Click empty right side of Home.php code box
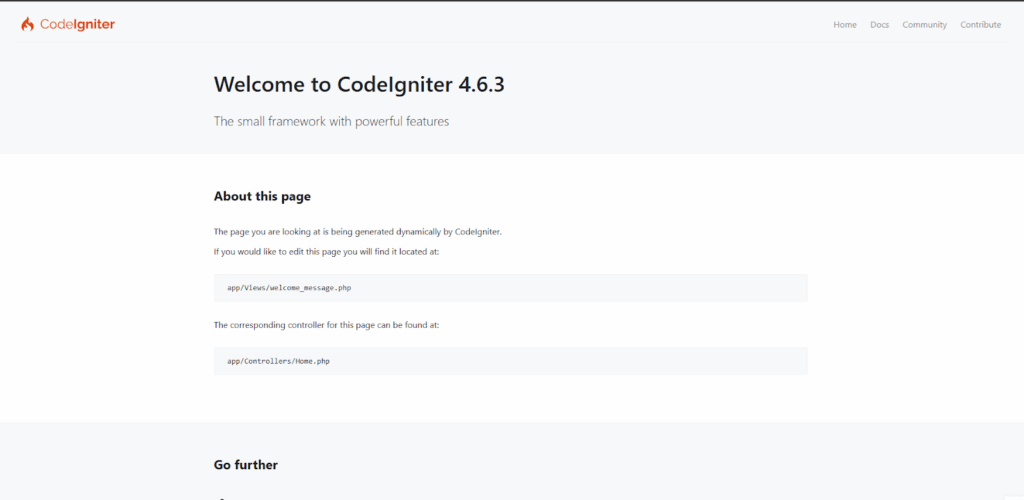The image size is (1024, 500). [650, 361]
